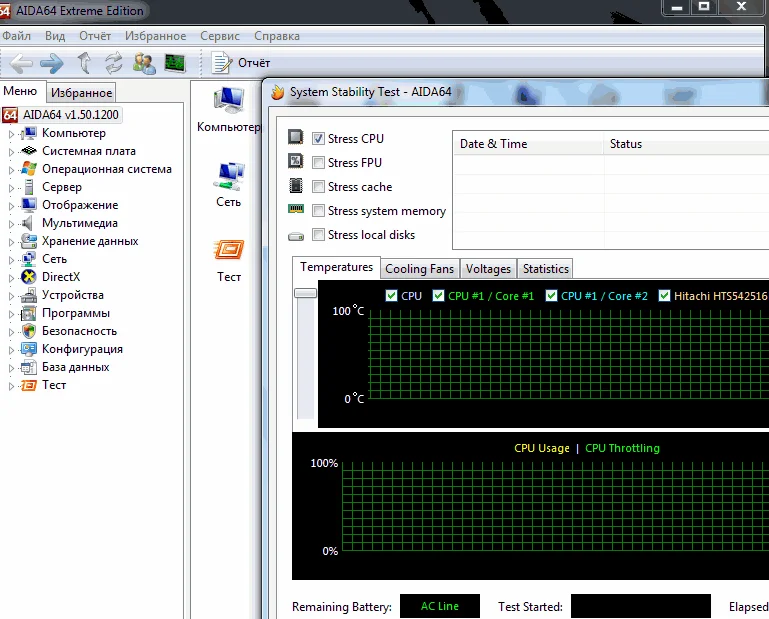Viewport: 769px width, 619px height.
Task: Select the Системная плата board icon
Action: click(29, 151)
